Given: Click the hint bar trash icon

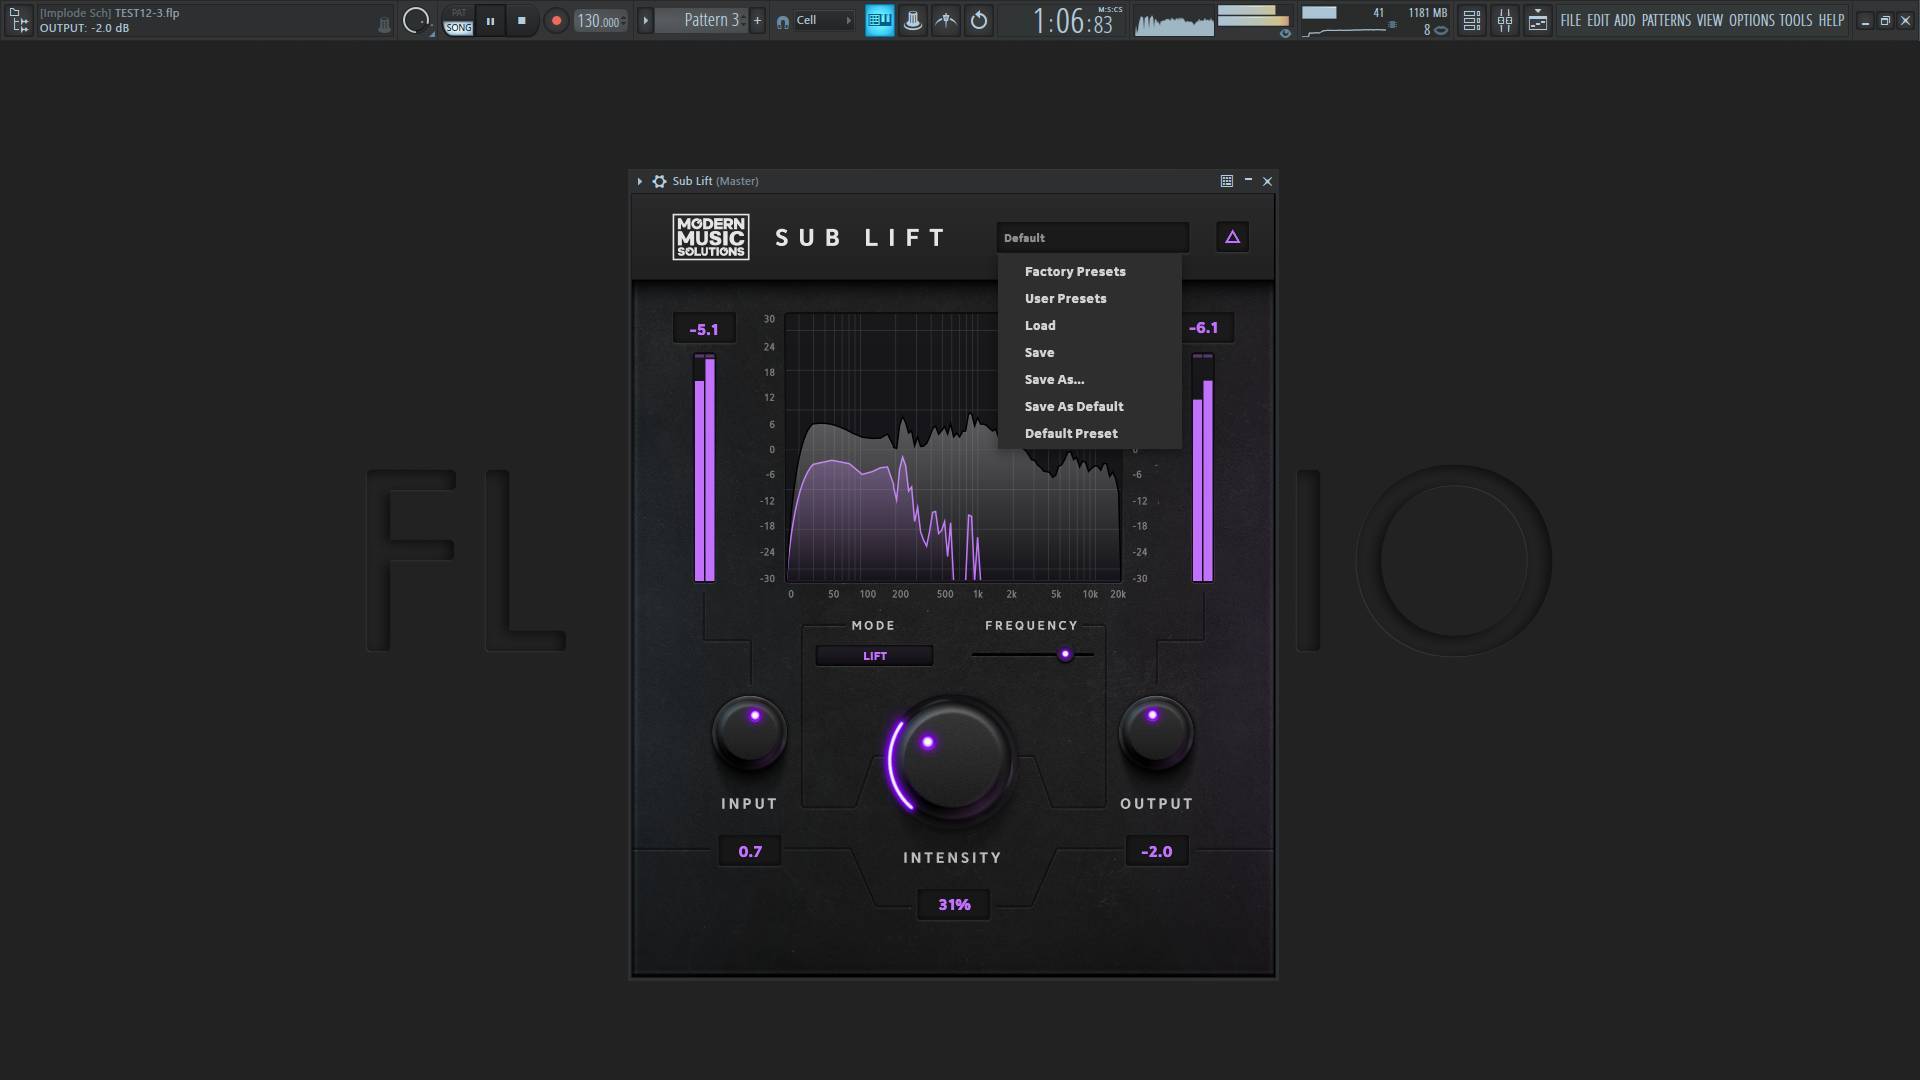Looking at the screenshot, I should coord(384,26).
